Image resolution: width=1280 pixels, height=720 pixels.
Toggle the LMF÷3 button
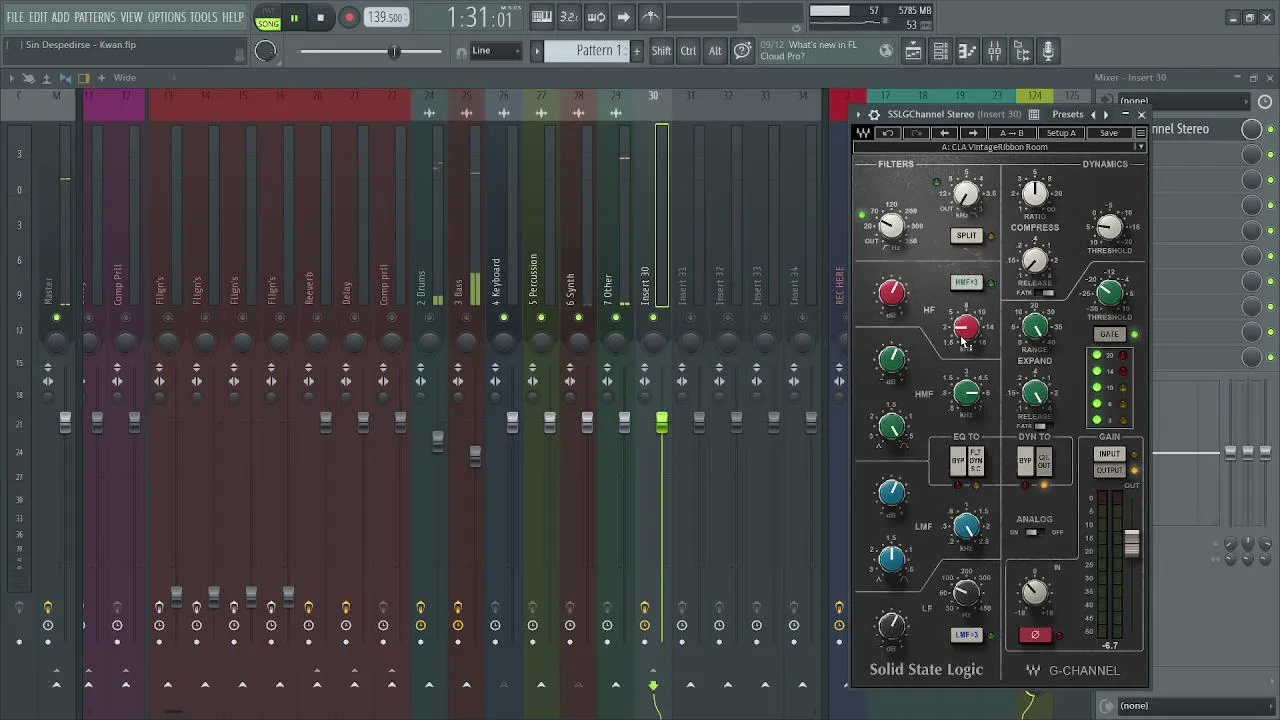[x=966, y=635]
